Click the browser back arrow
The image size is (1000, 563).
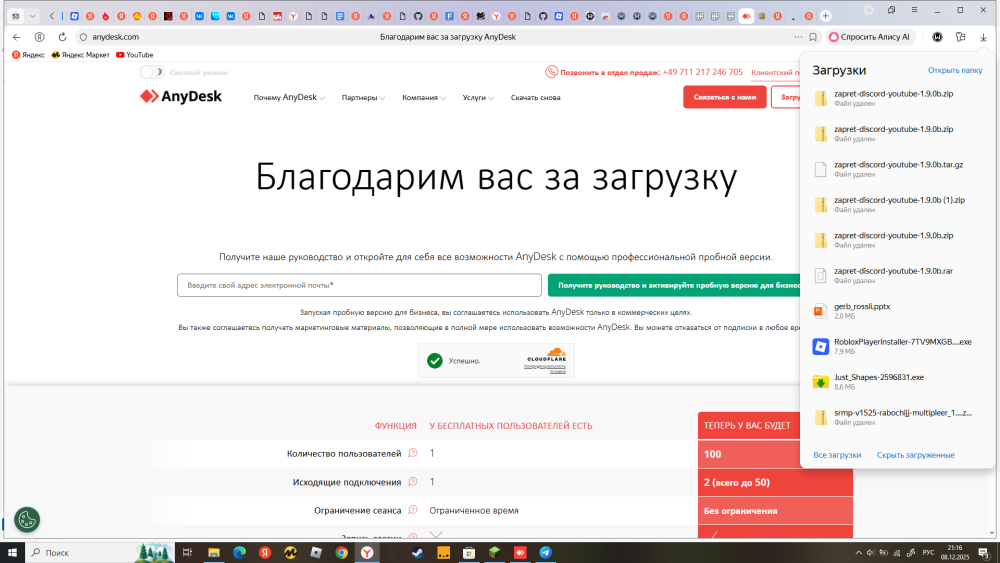point(17,37)
